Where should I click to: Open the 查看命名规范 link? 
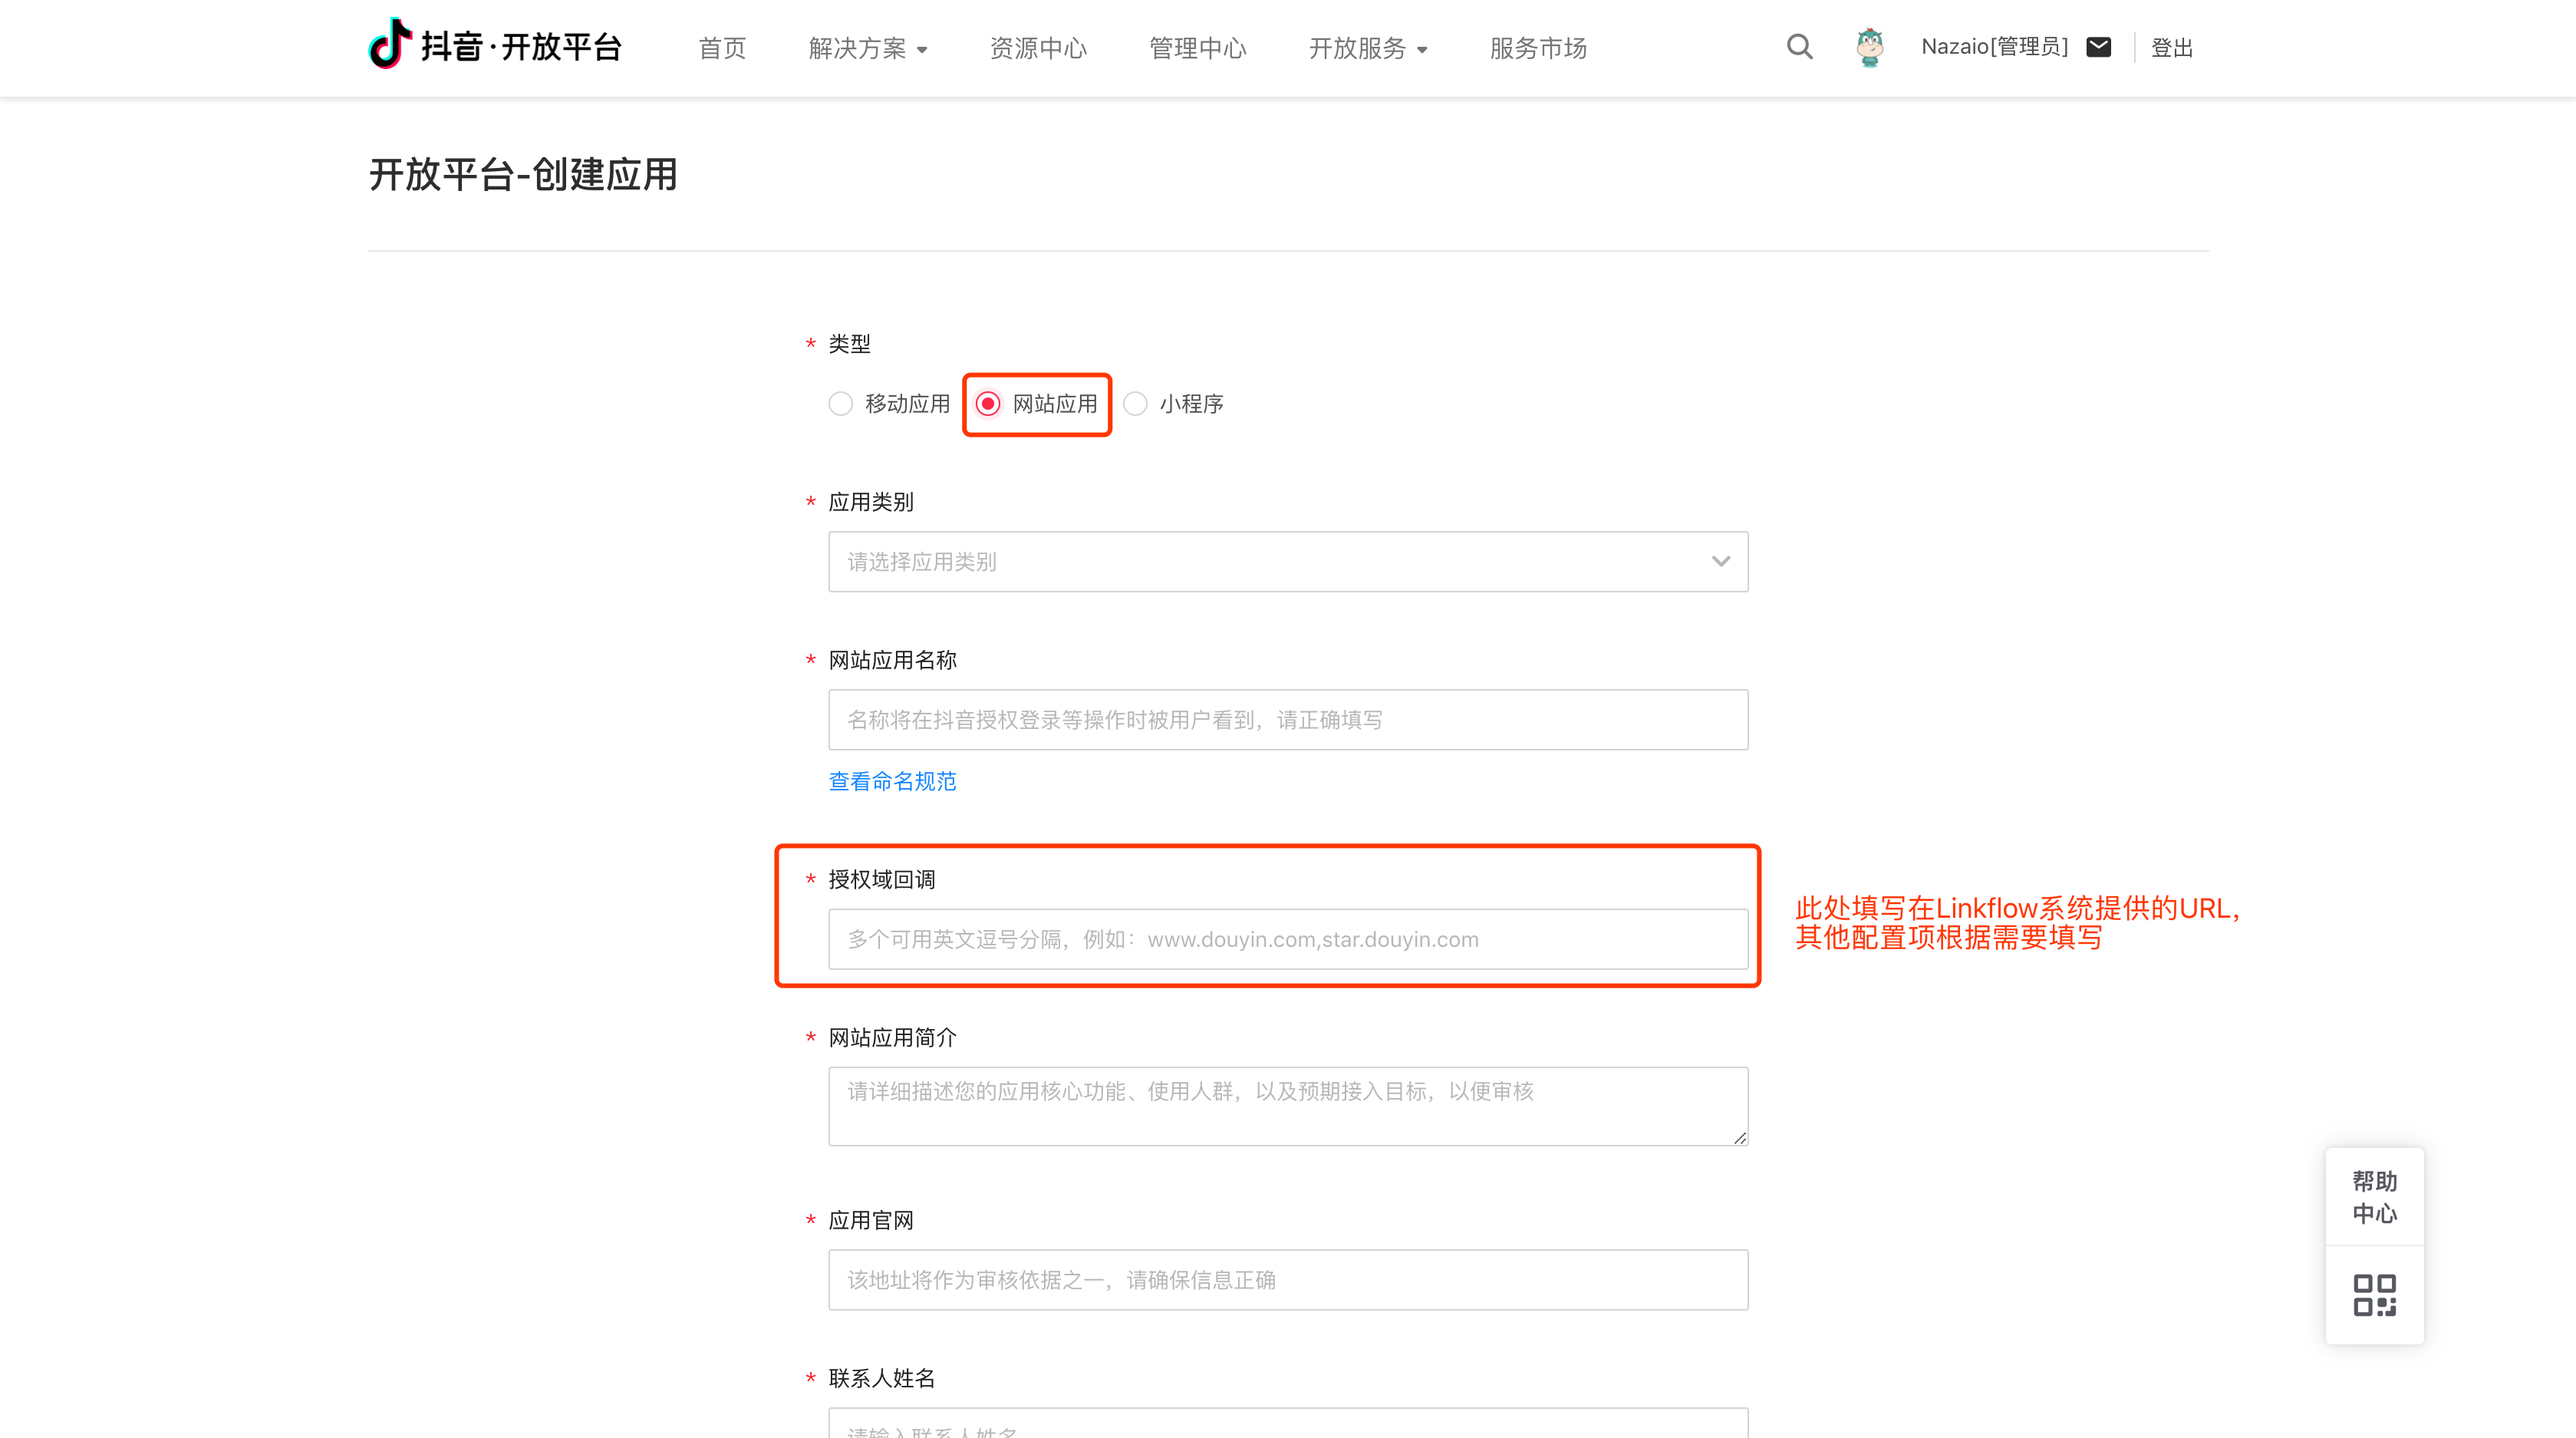point(892,781)
